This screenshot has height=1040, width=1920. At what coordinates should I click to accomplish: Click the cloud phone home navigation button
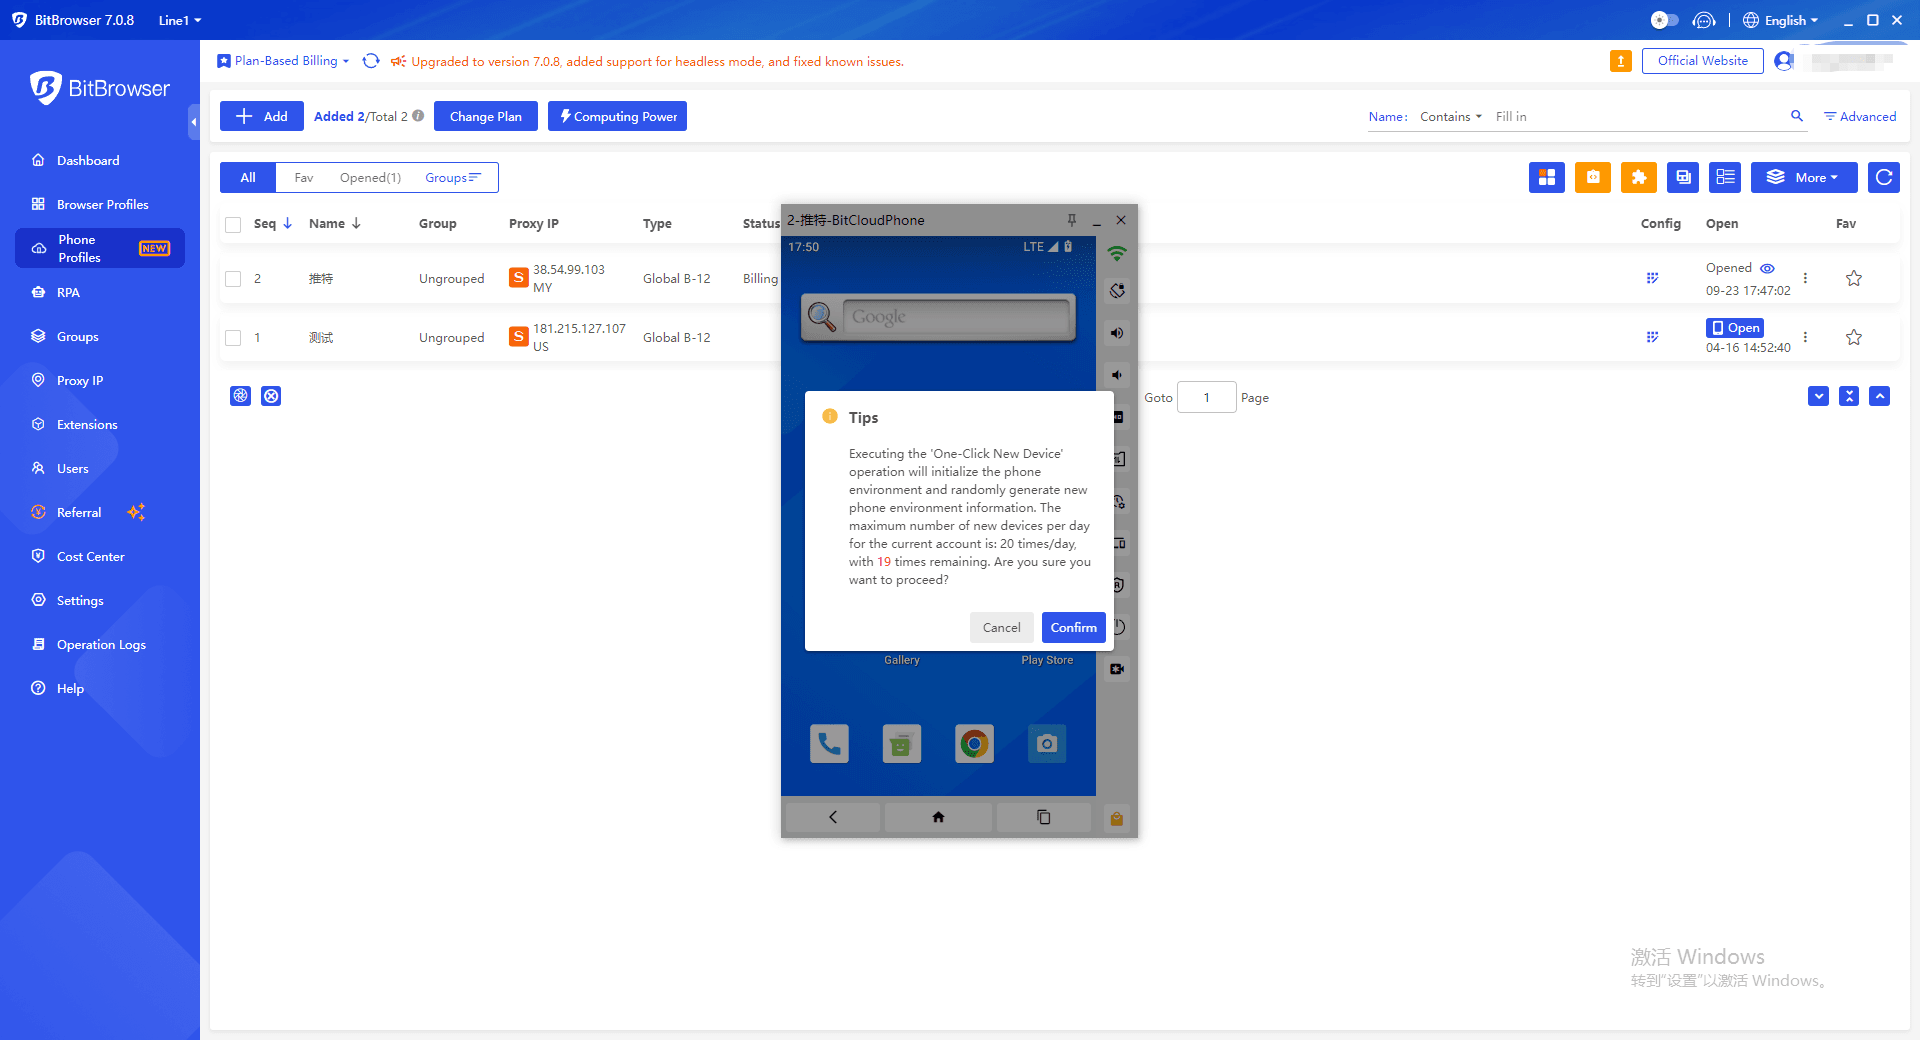coord(938,817)
